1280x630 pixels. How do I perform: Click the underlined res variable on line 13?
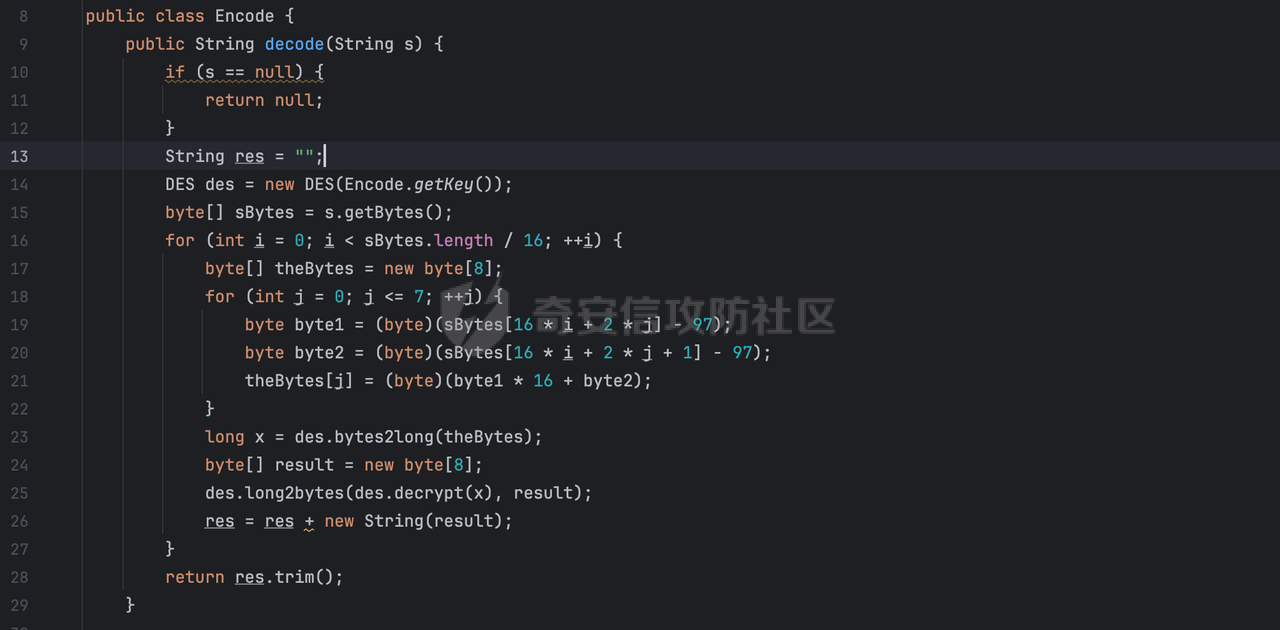[x=249, y=156]
